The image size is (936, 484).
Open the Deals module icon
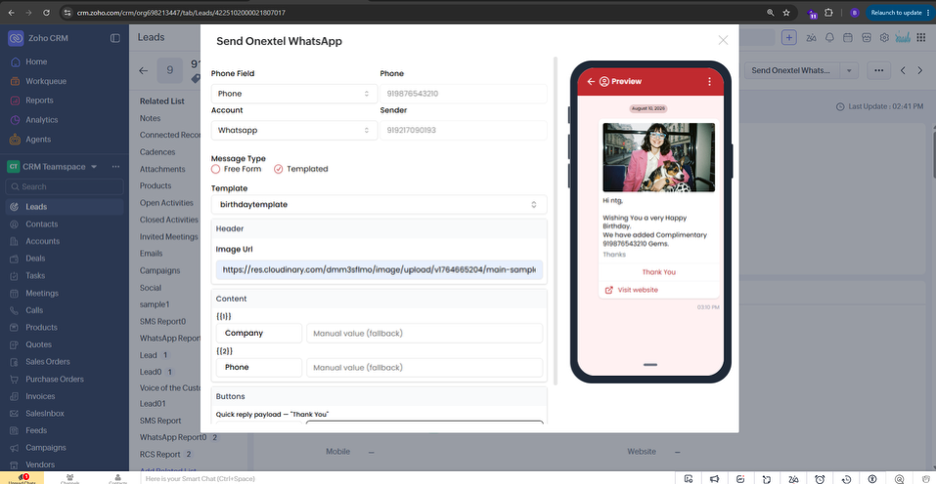tap(14, 258)
